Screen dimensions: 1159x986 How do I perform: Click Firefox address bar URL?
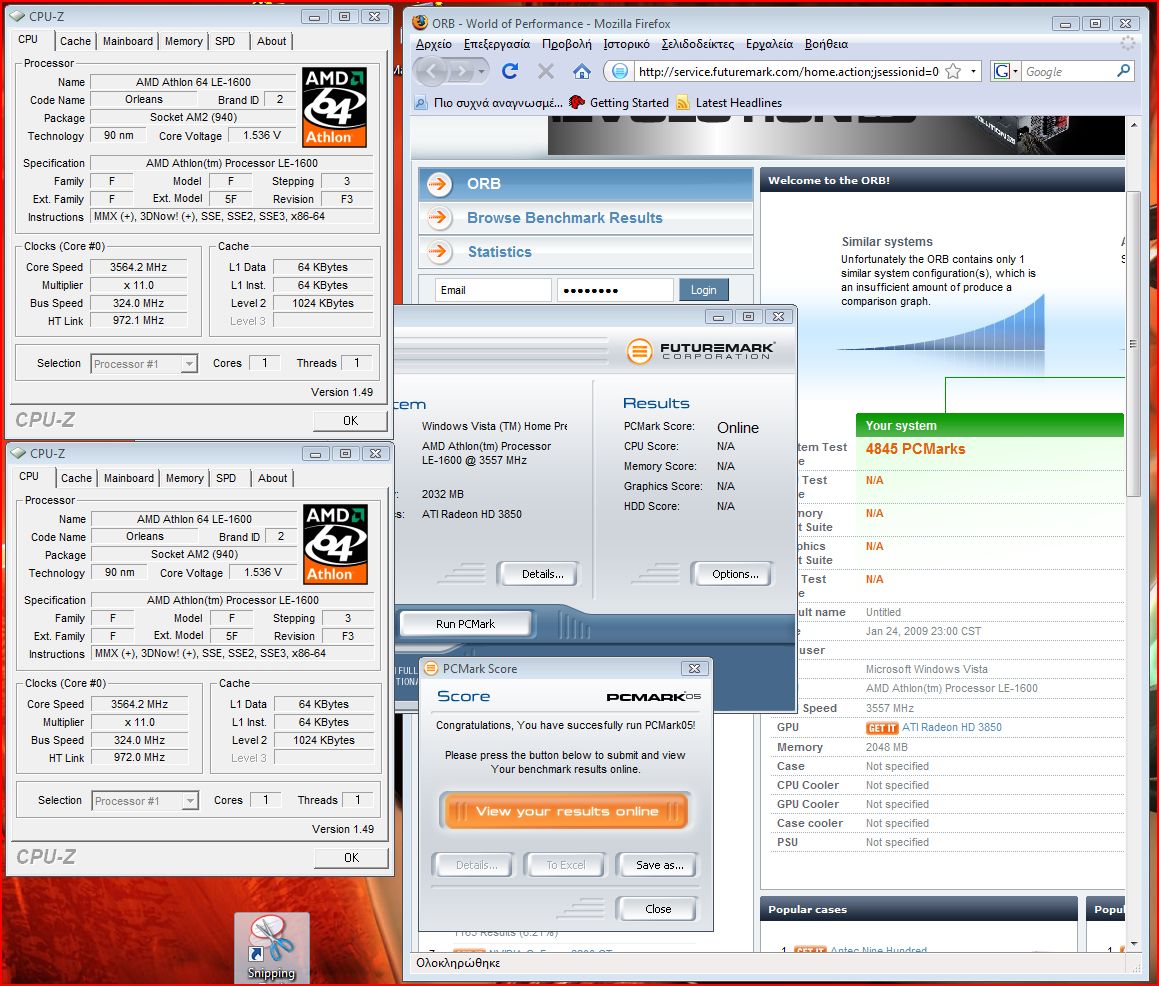(788, 71)
